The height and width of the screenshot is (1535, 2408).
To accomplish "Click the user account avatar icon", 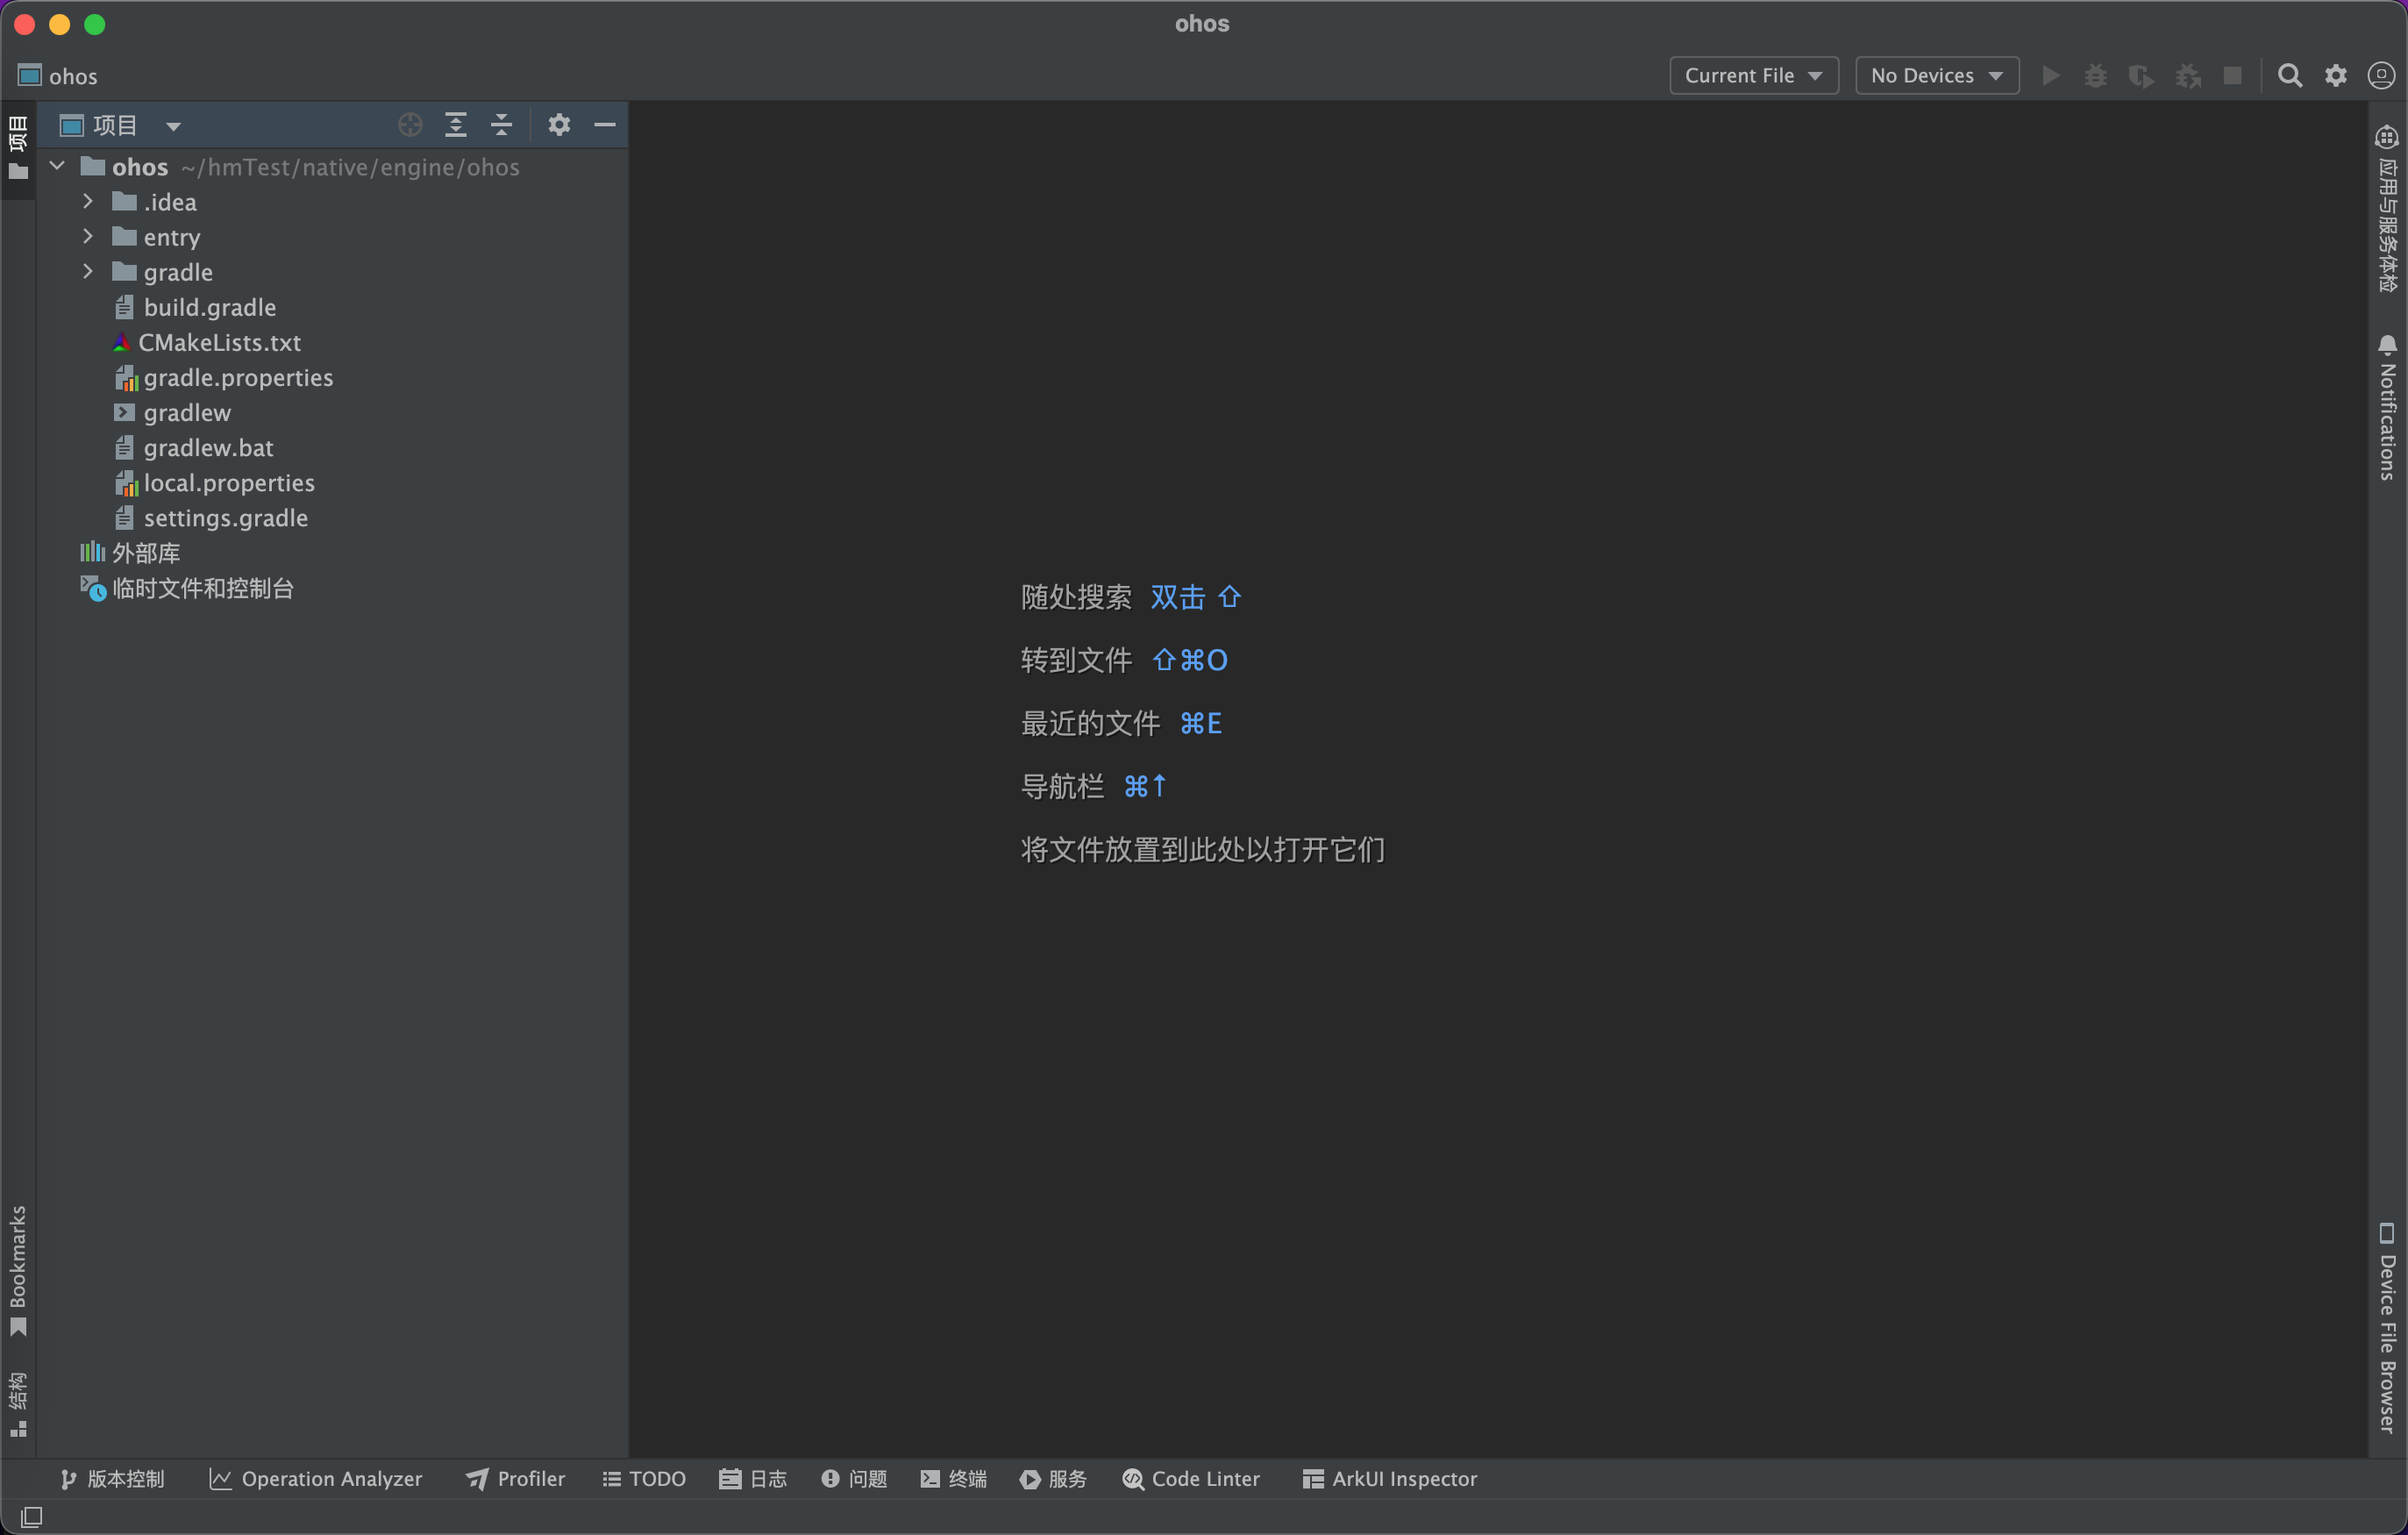I will pyautogui.click(x=2381, y=76).
